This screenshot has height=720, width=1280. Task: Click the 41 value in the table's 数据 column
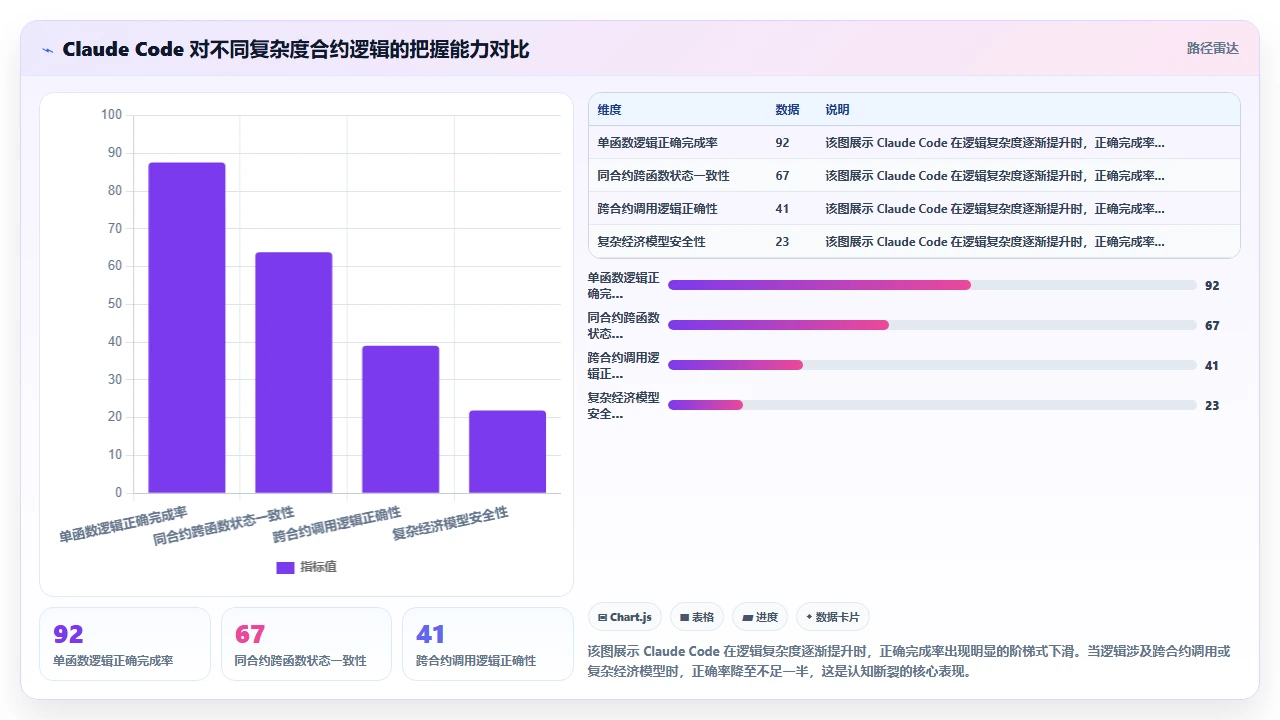coord(782,209)
